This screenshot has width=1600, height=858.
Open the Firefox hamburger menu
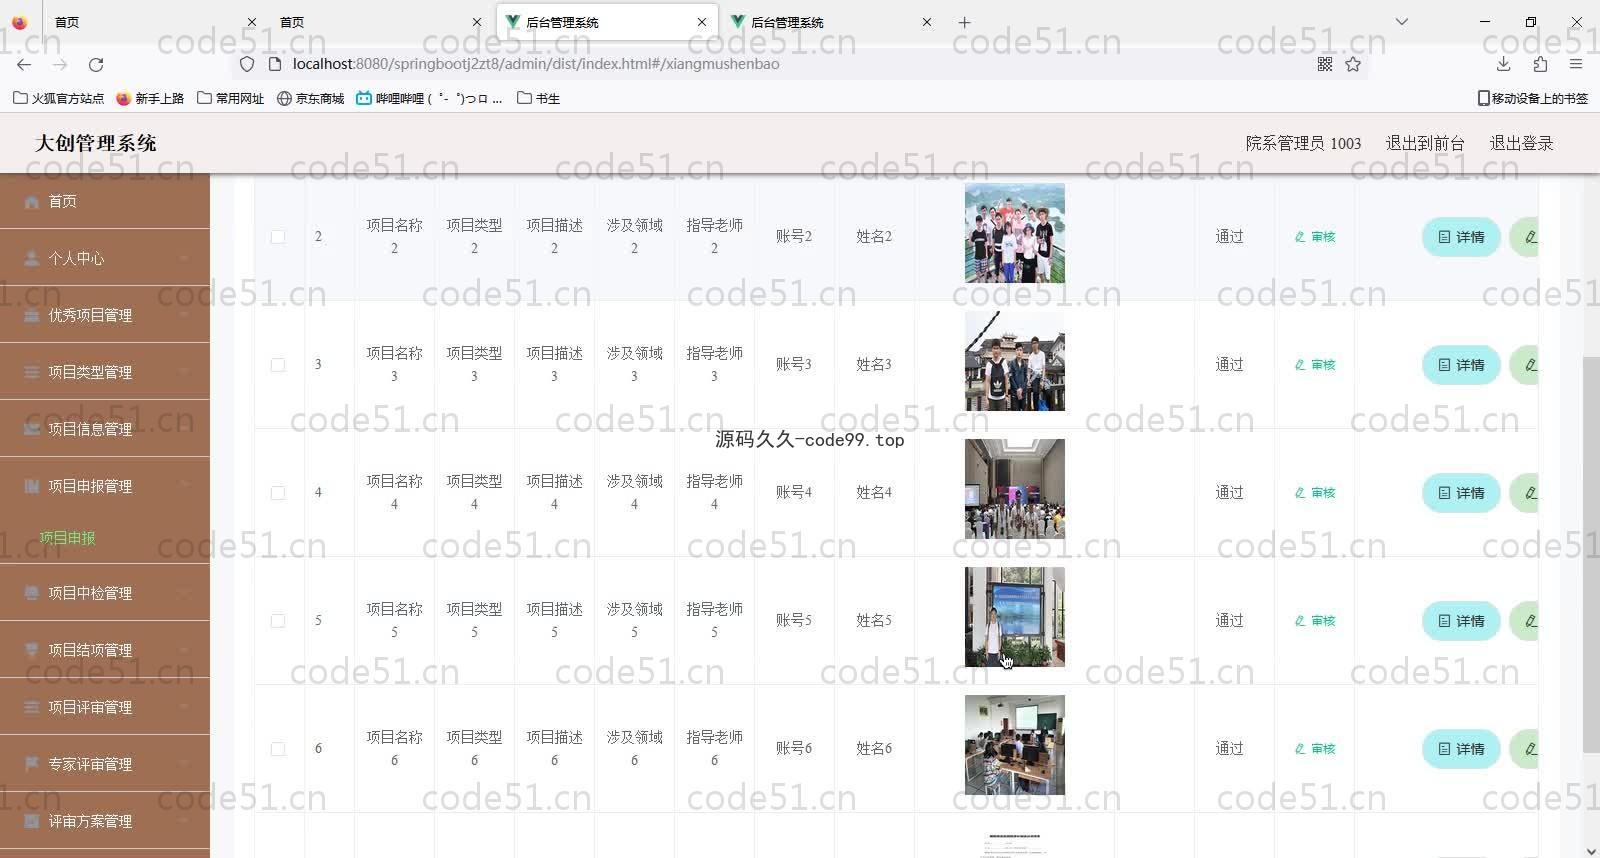pos(1576,64)
